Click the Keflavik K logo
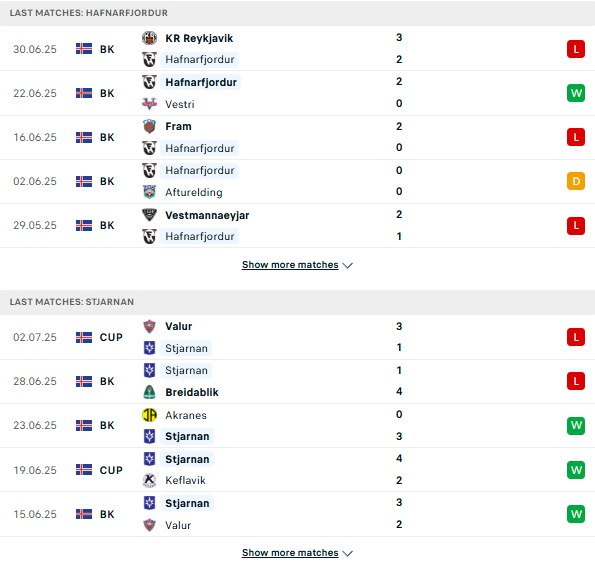 pos(149,480)
